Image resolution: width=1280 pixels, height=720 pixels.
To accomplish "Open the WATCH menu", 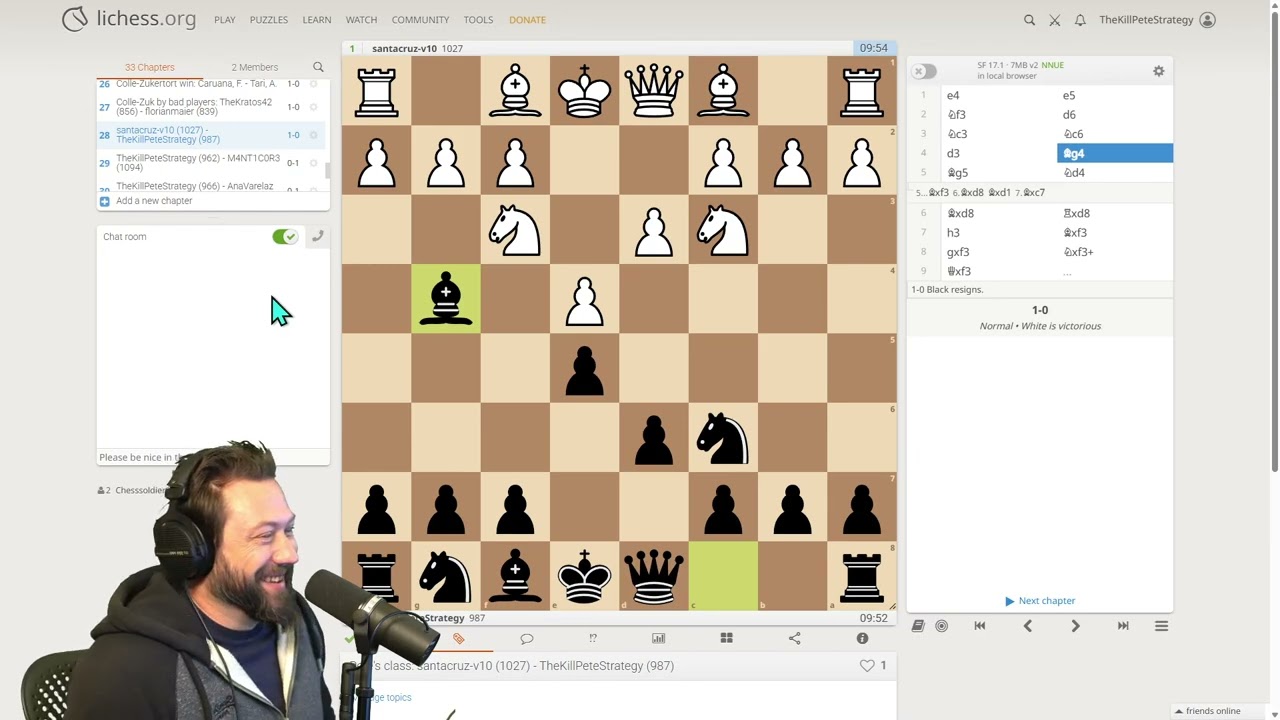I will 361,20.
